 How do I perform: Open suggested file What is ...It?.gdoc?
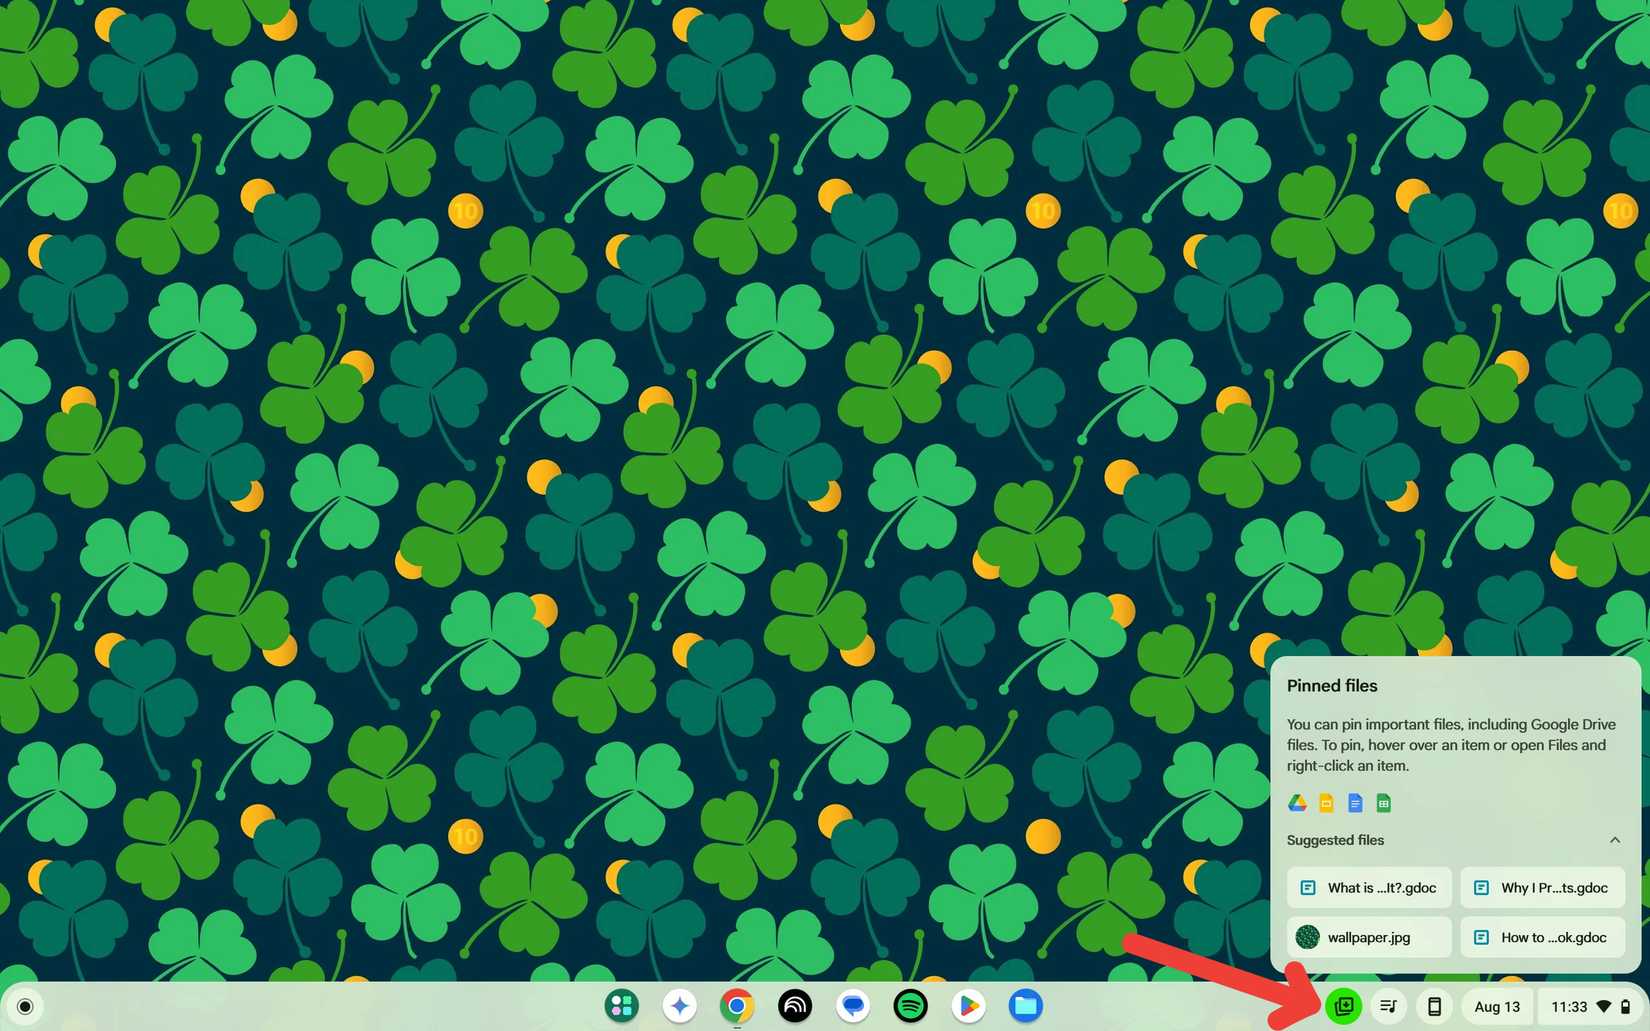[1369, 888]
